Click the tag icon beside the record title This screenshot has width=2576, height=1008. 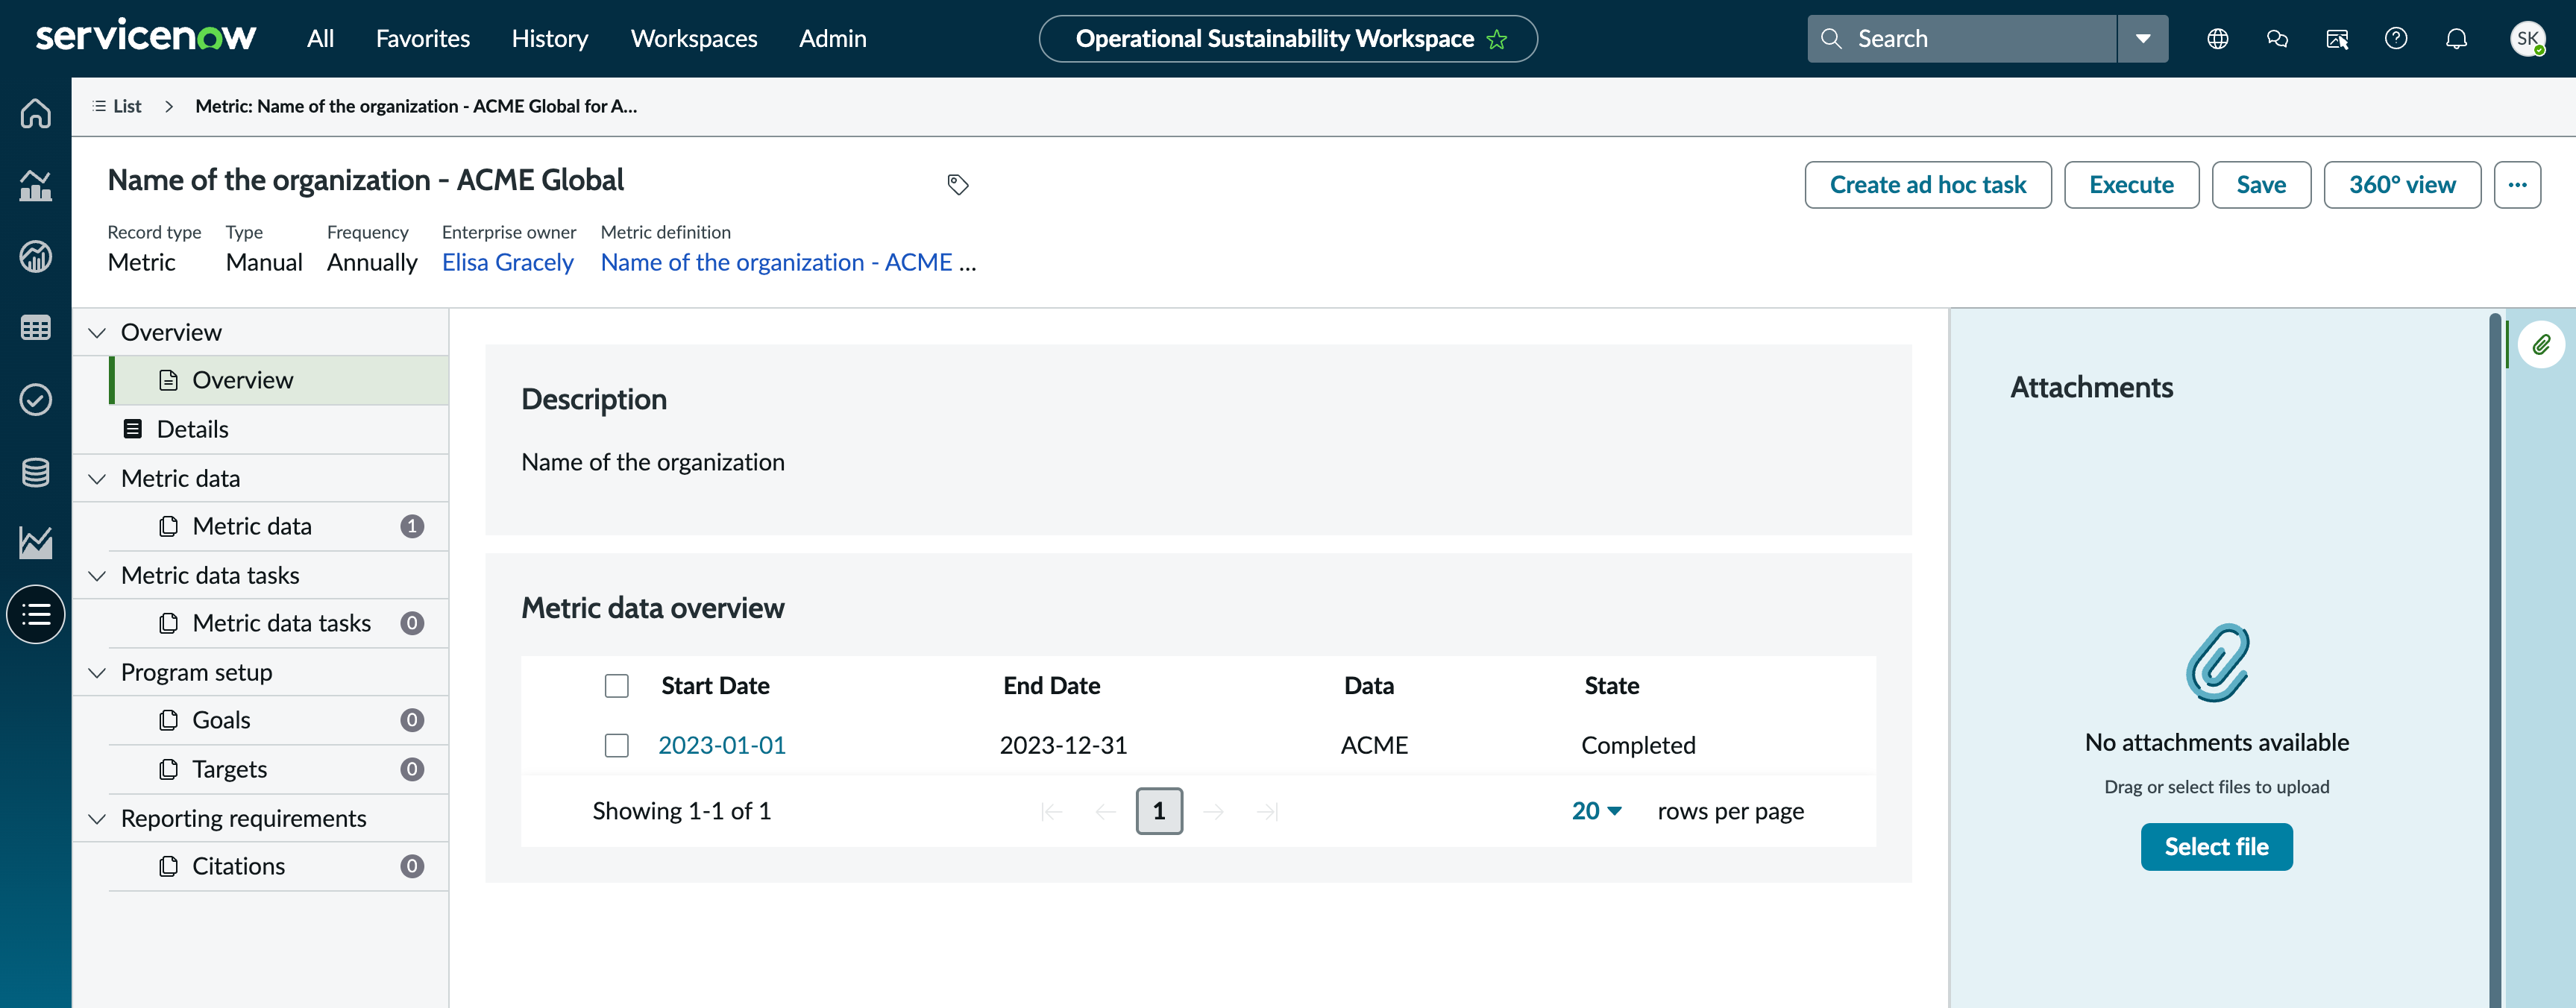pyautogui.click(x=957, y=184)
